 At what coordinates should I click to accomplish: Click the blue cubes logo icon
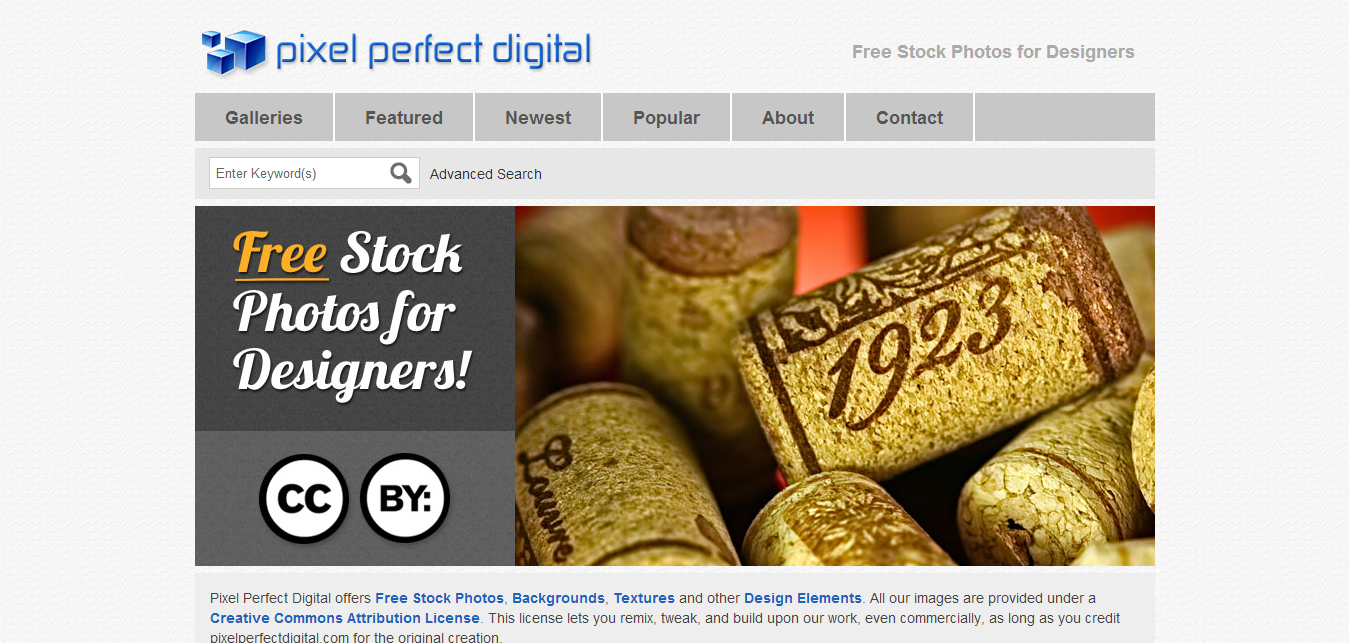click(x=234, y=52)
